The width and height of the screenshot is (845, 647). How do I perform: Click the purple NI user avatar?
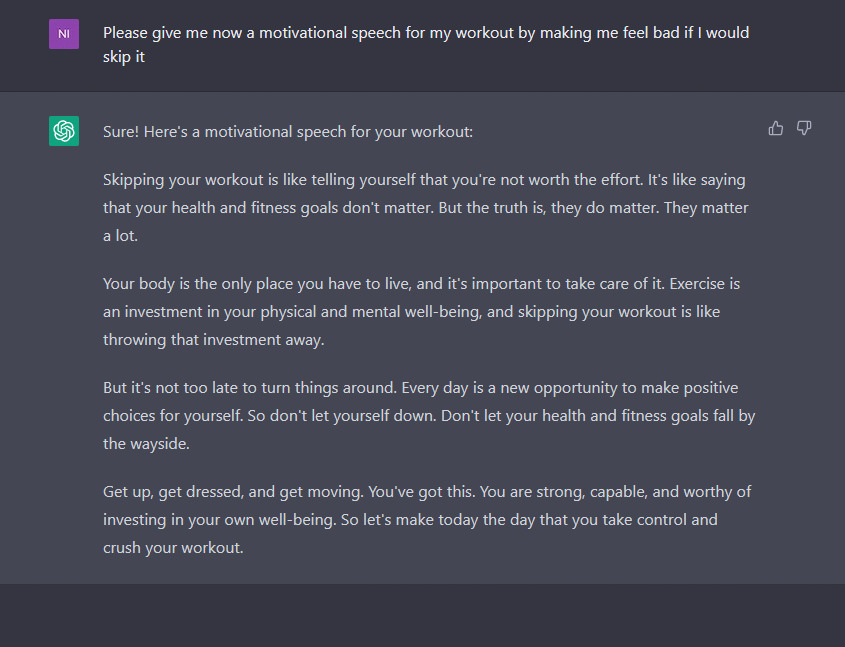[64, 34]
